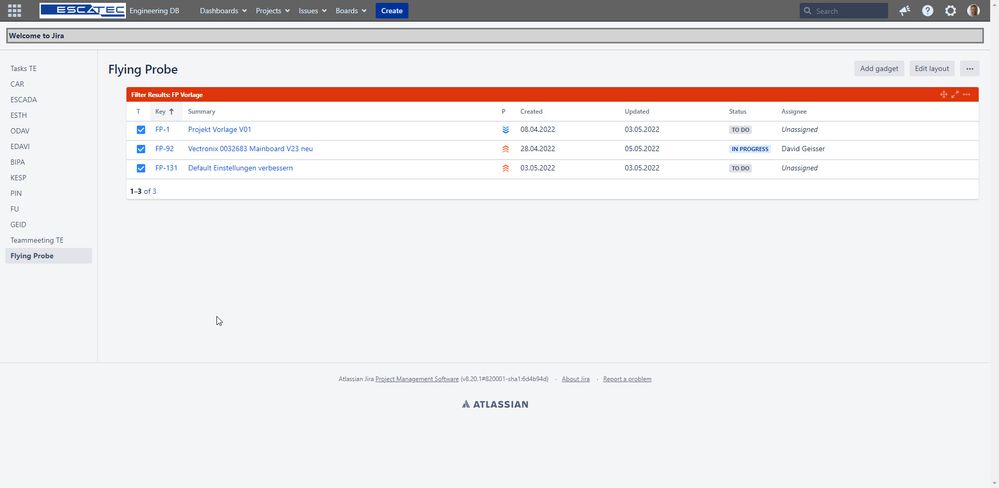Screen dimensions: 999x488
Task: Select the GEID dashboard
Action: pos(48,224)
